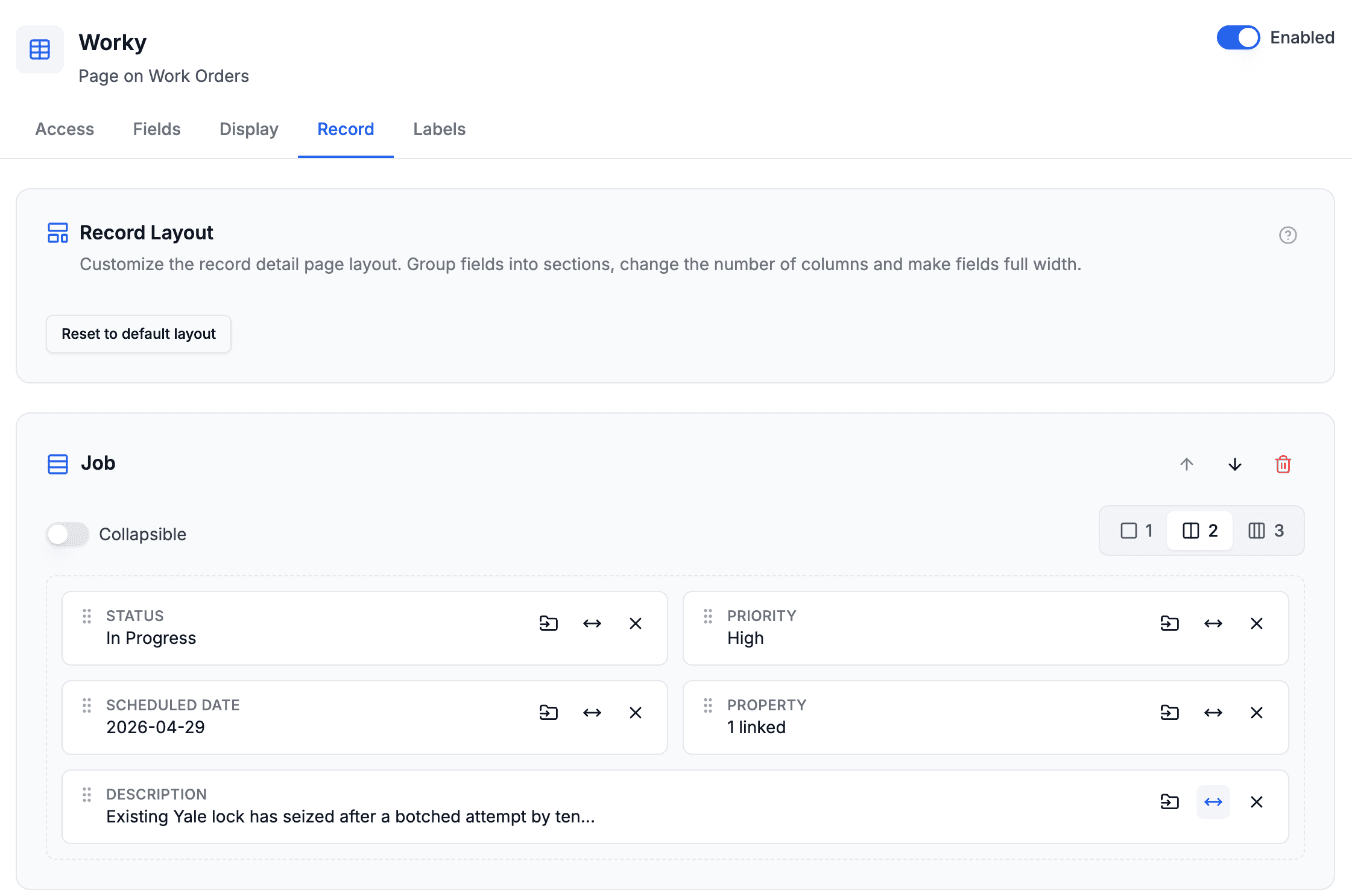The image size is (1352, 896).
Task: Open the Record Layout help icon
Action: pos(1288,235)
